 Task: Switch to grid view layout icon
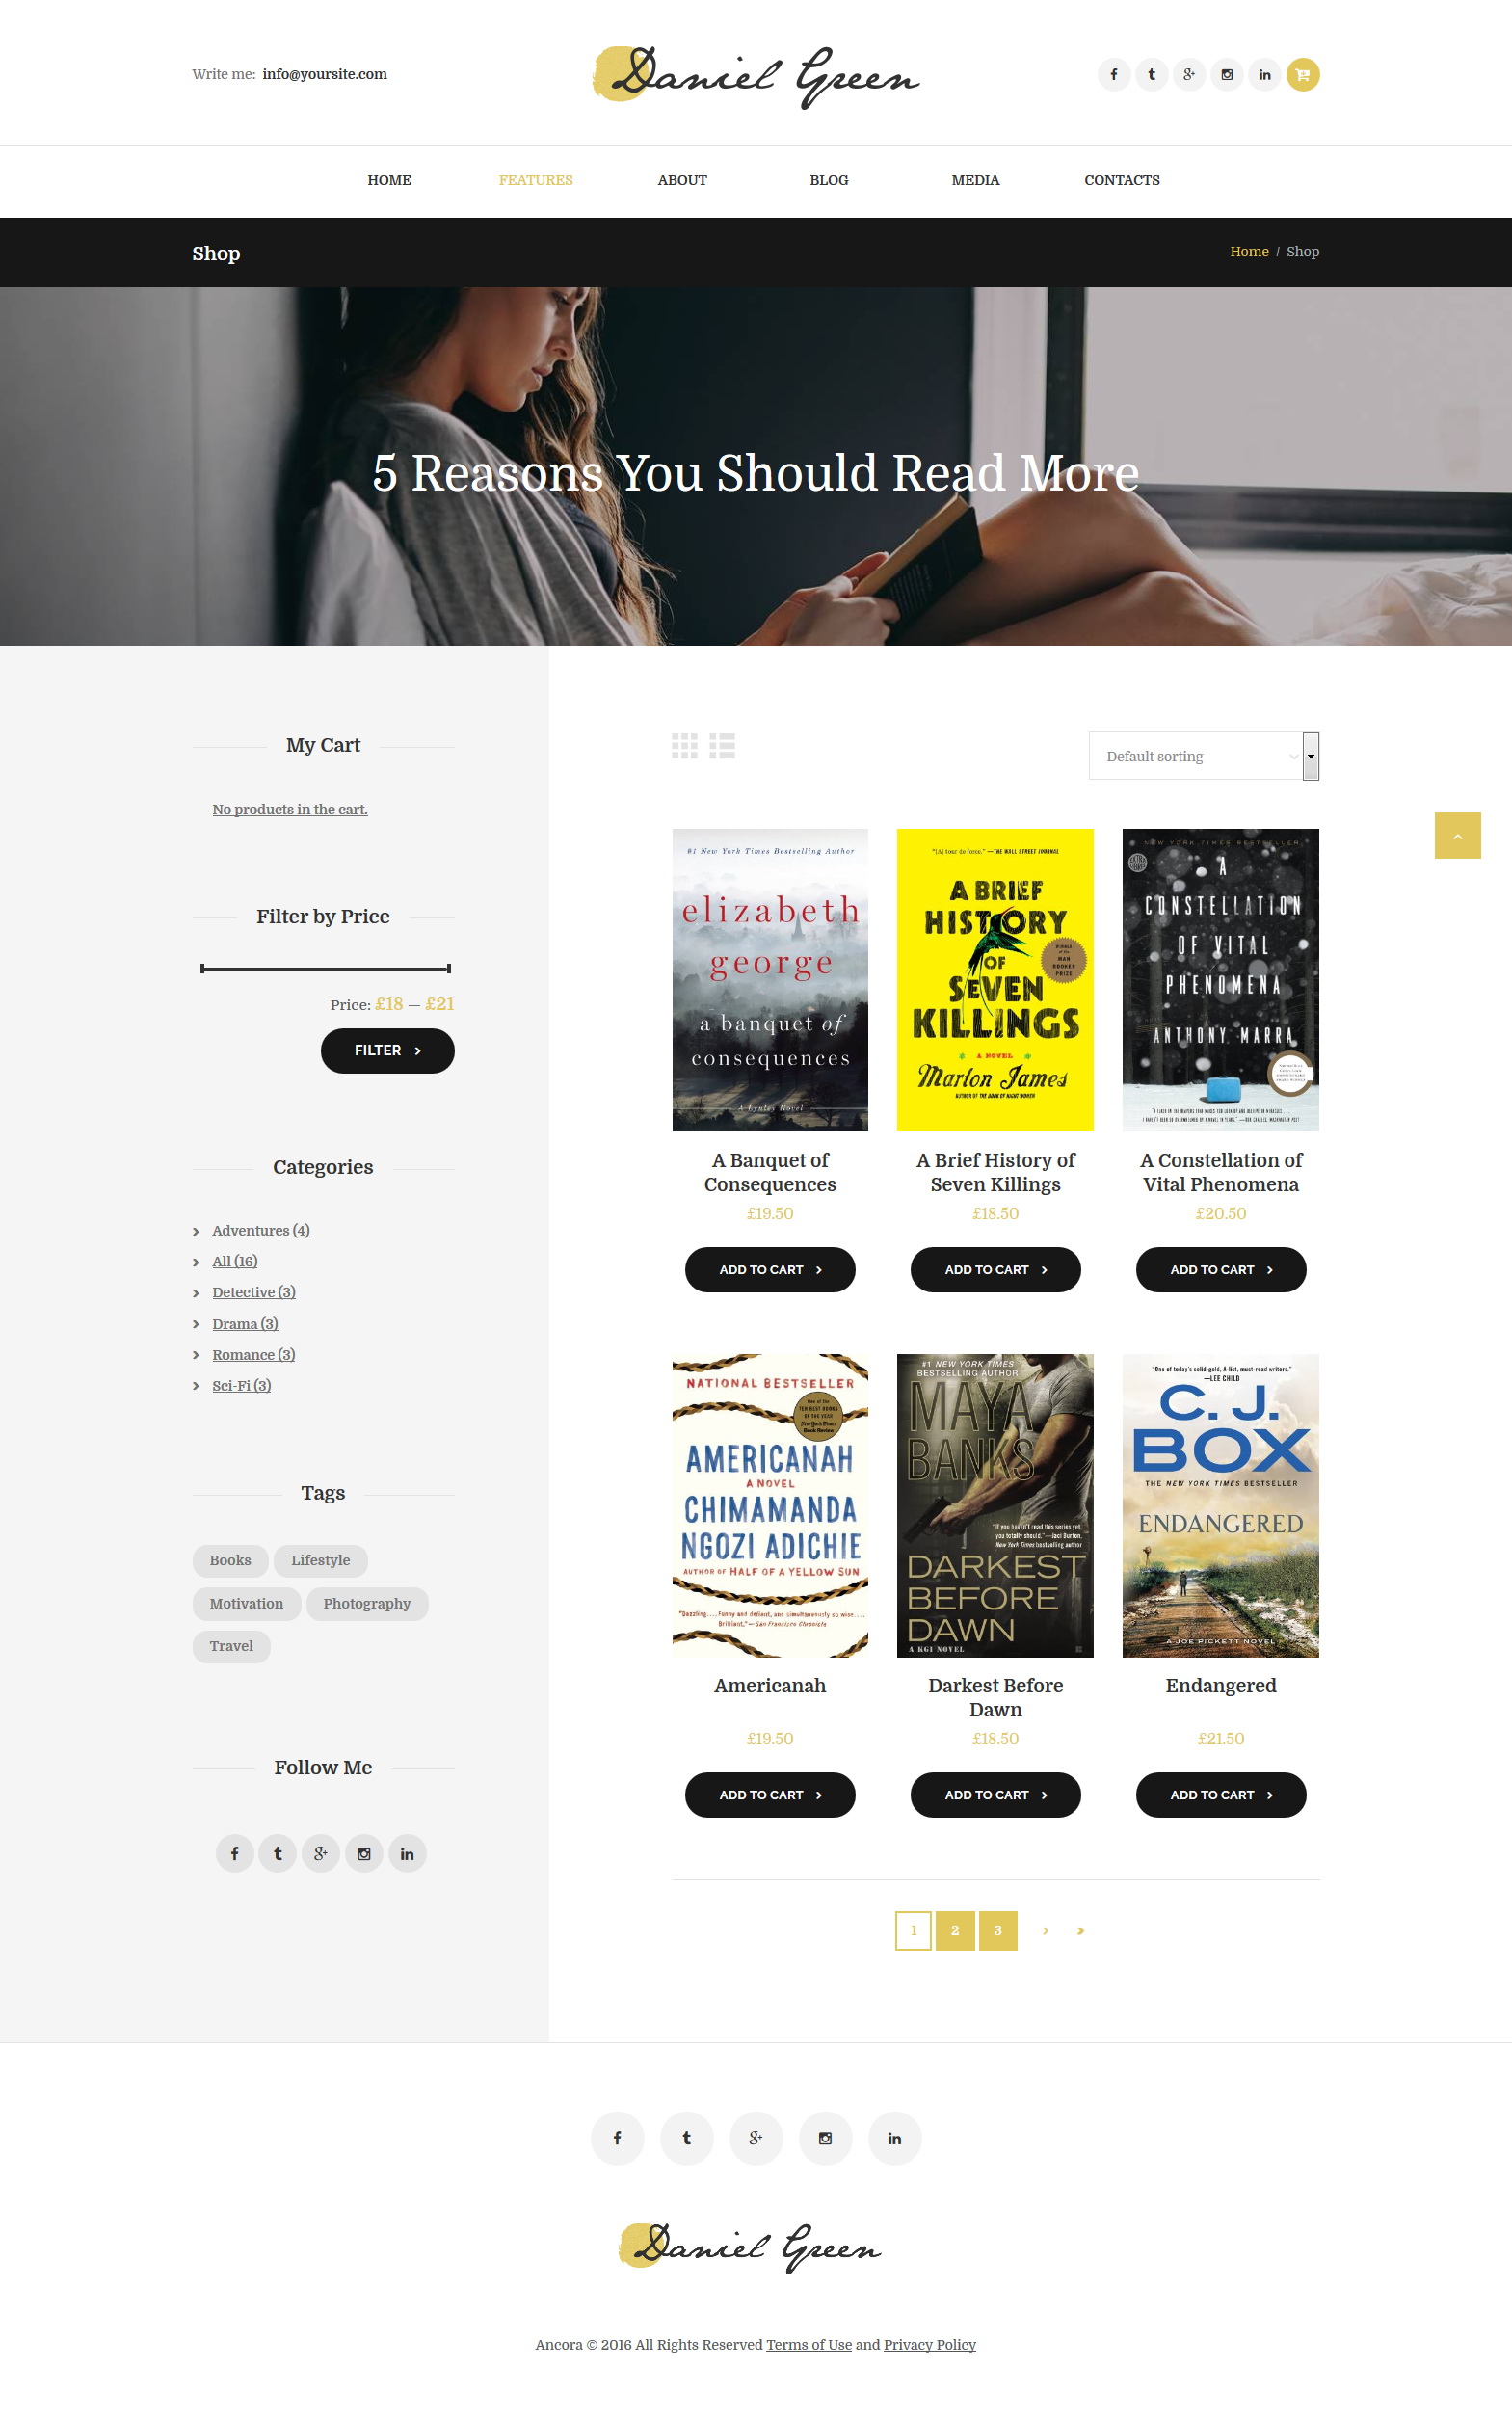coord(684,745)
